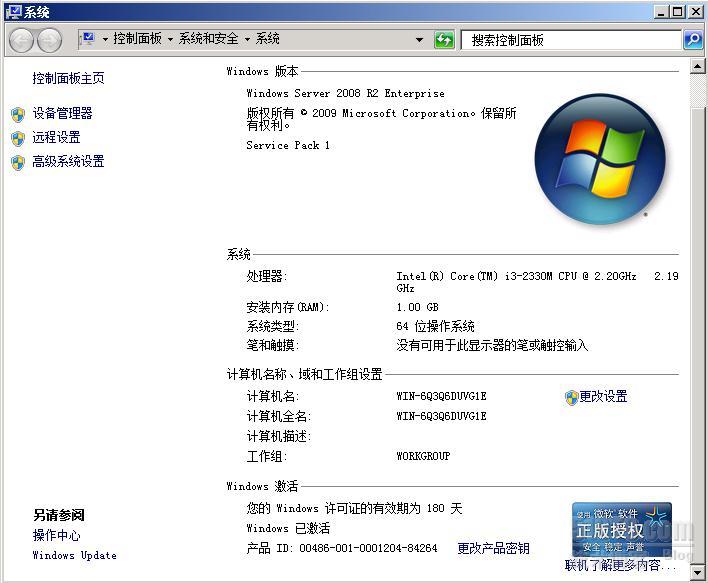Click 计算机全名 value WIN-6Q3Q6DUVG1E
708x583 pixels.
tap(442, 416)
